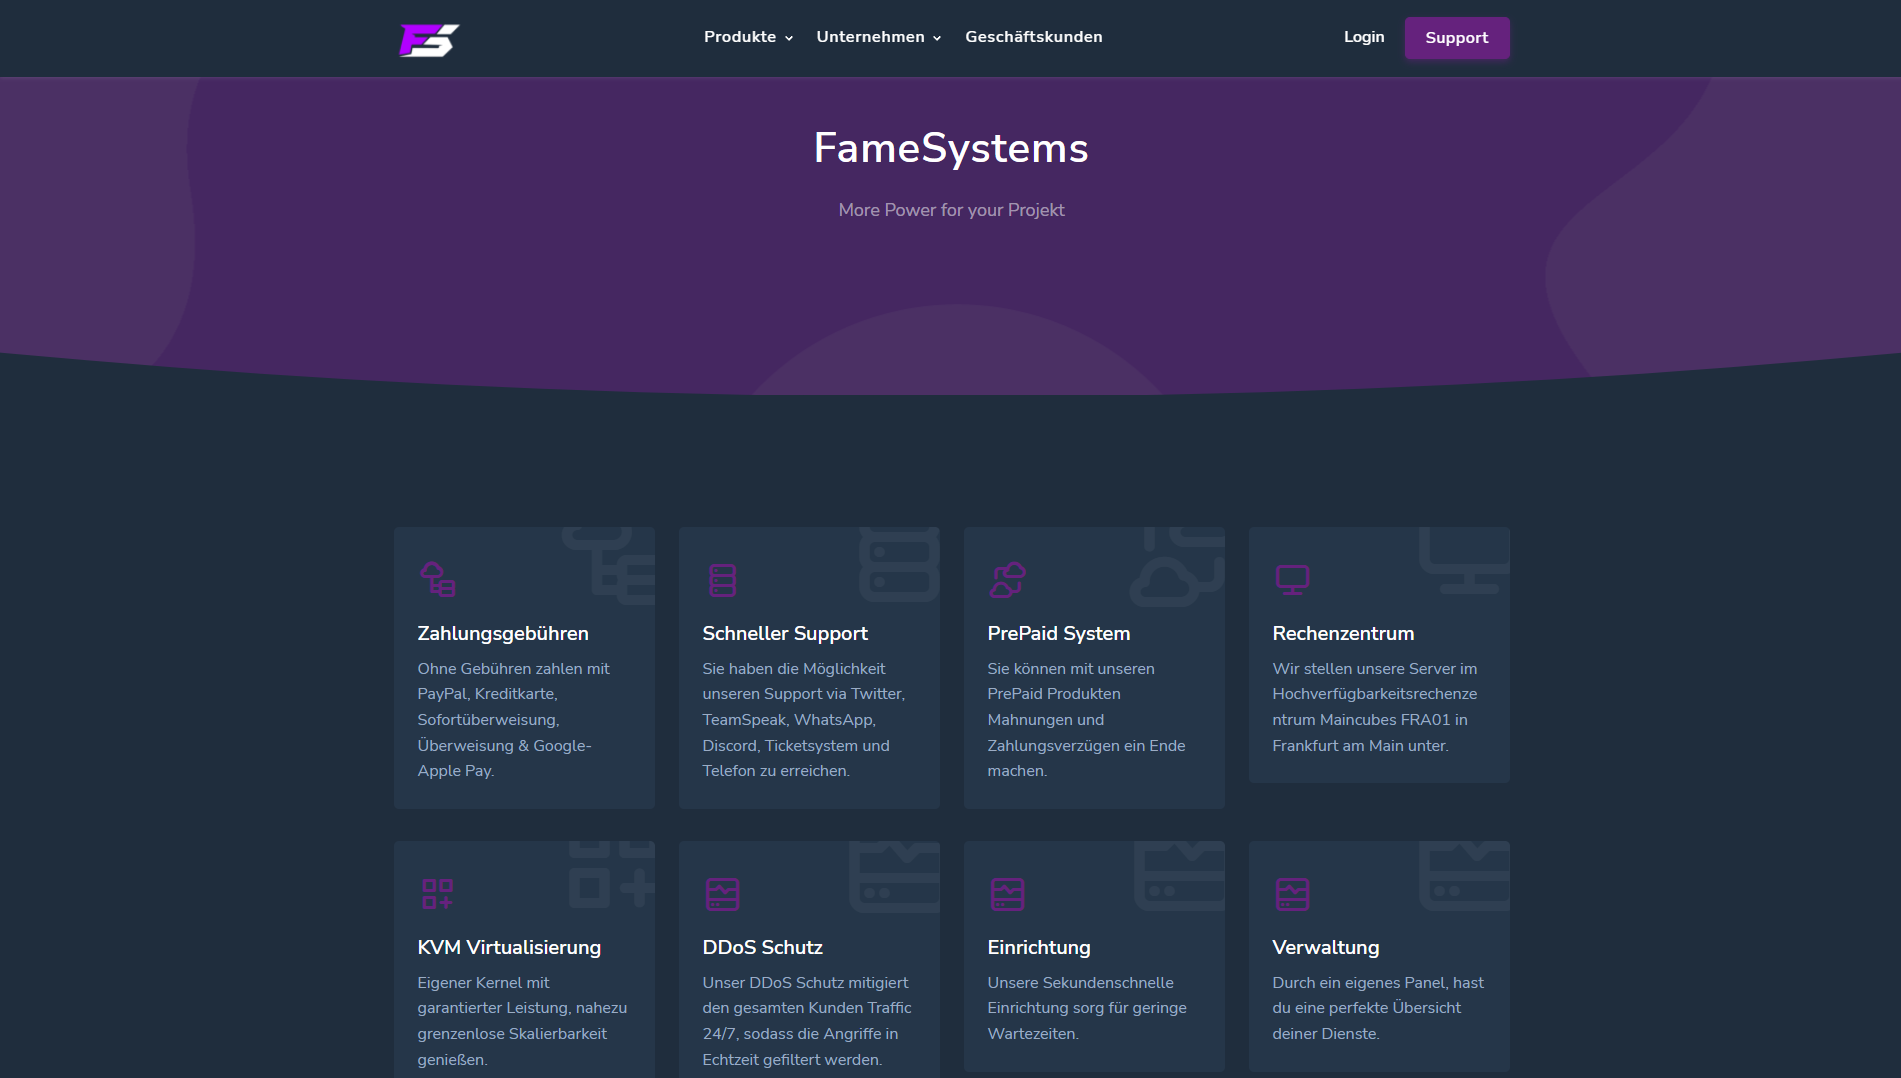The image size is (1901, 1078).
Task: Click text 'Frankfurt am Main unter.'
Action: point(1360,746)
